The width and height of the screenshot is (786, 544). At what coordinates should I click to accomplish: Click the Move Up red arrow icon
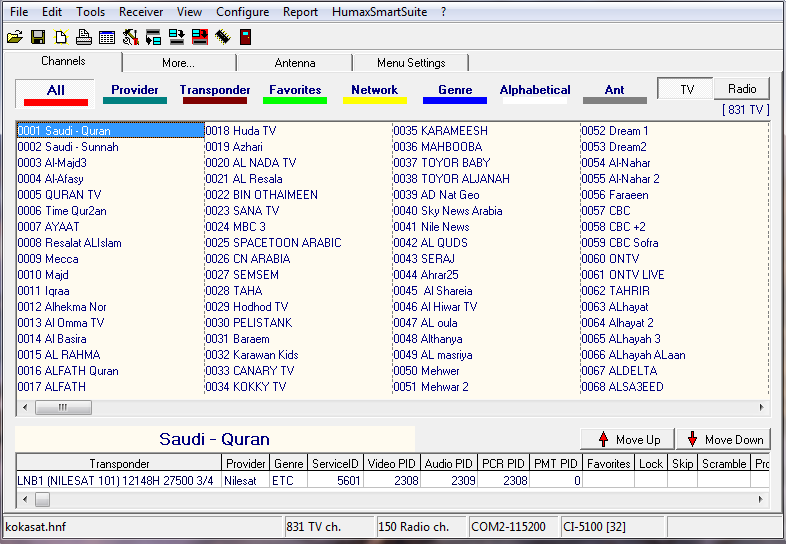coord(604,439)
